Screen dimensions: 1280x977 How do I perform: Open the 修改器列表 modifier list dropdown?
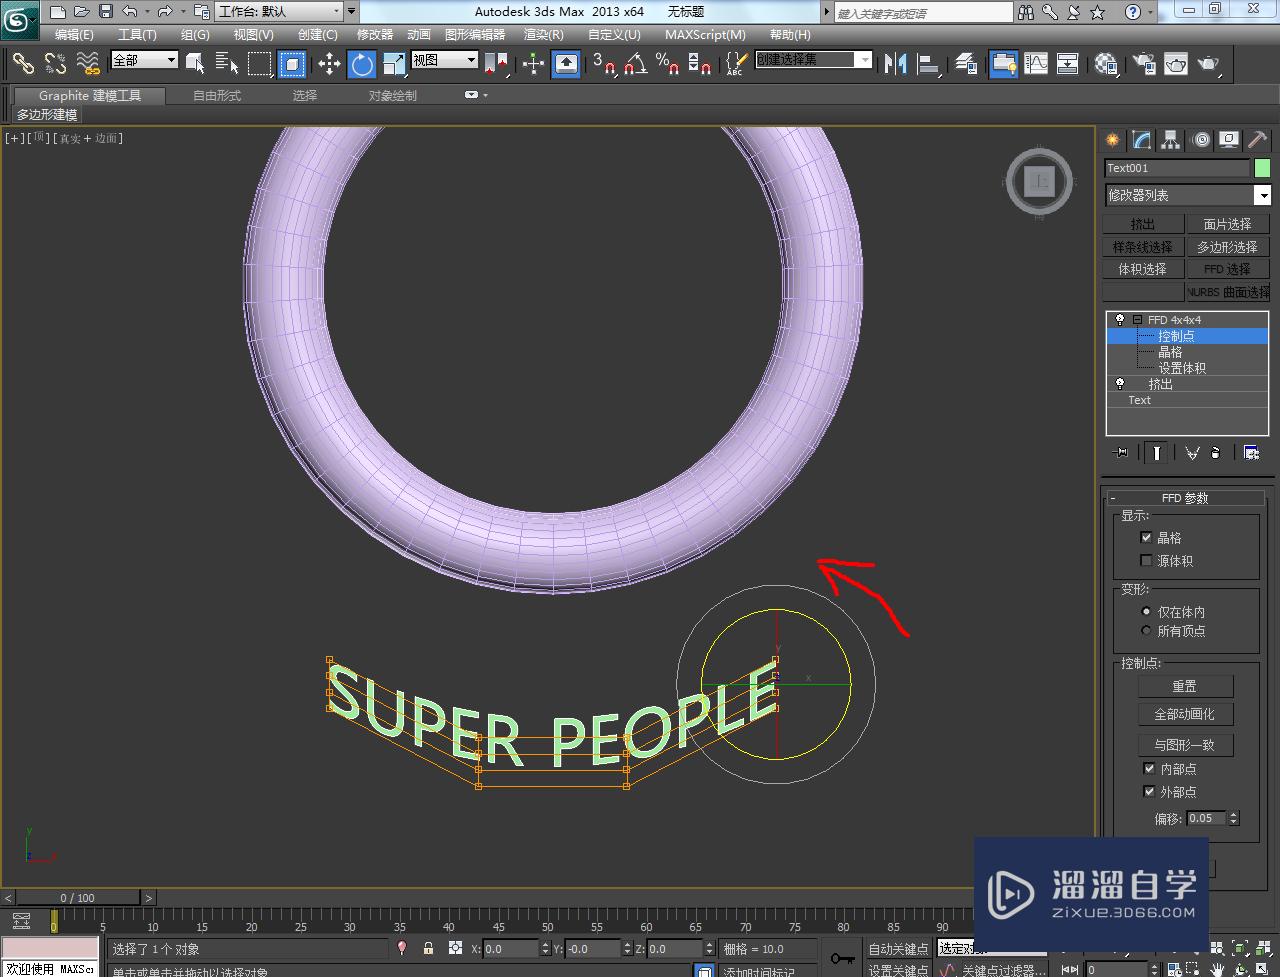[1187, 195]
